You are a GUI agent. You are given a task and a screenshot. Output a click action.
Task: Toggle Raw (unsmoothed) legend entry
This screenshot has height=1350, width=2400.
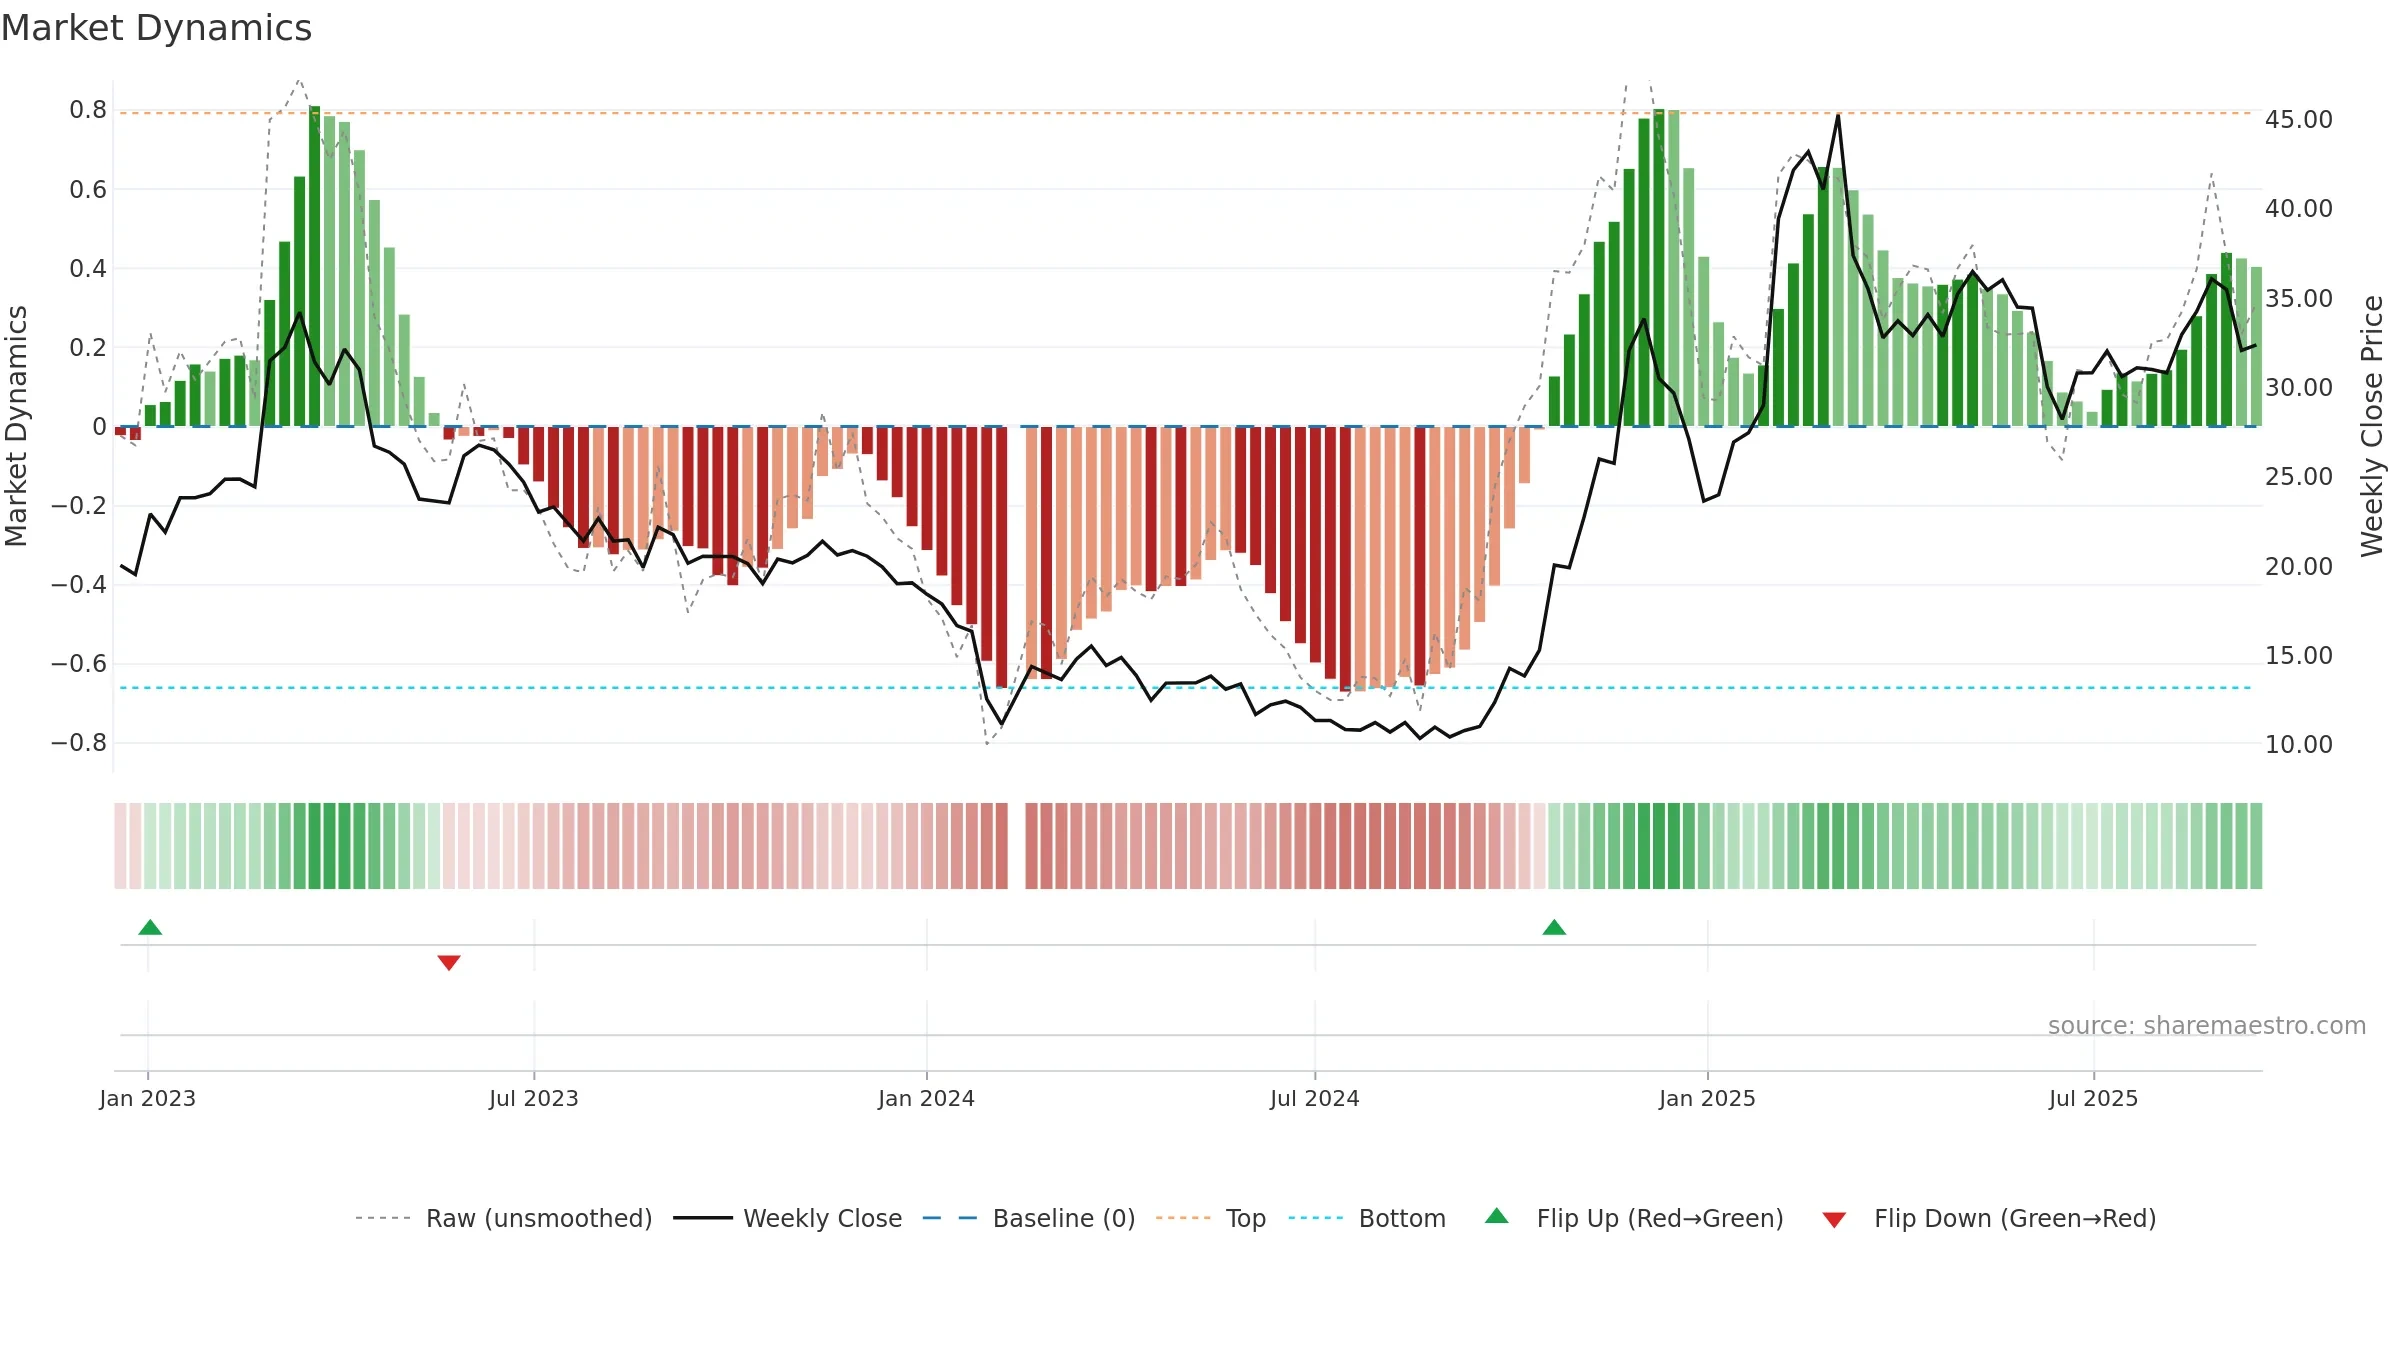504,1218
